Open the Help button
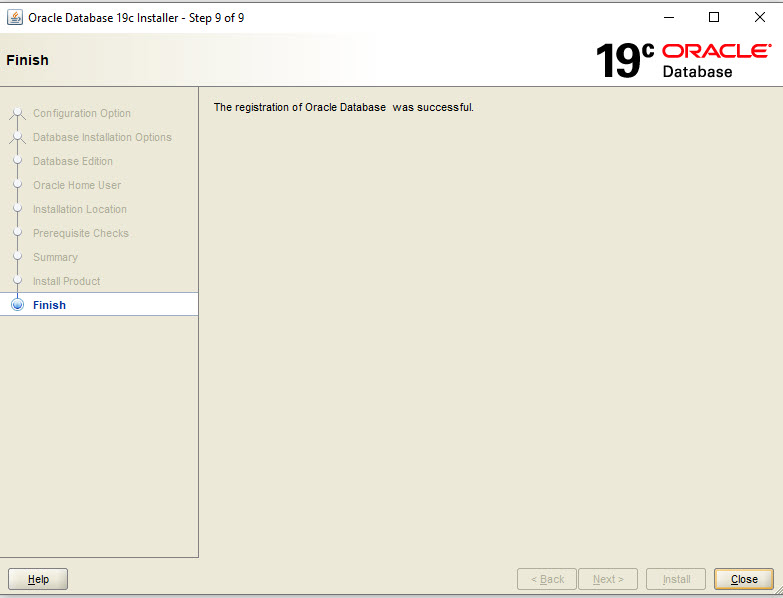Viewport: 783px width, 598px height. 38,579
